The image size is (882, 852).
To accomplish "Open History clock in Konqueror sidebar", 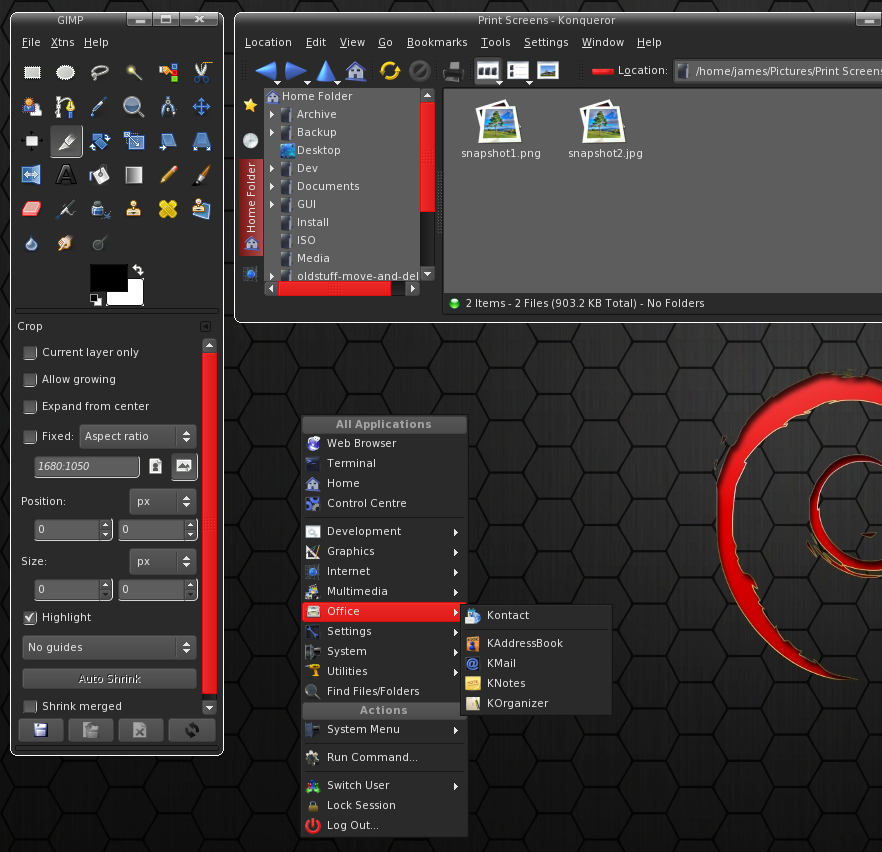I will pos(250,140).
